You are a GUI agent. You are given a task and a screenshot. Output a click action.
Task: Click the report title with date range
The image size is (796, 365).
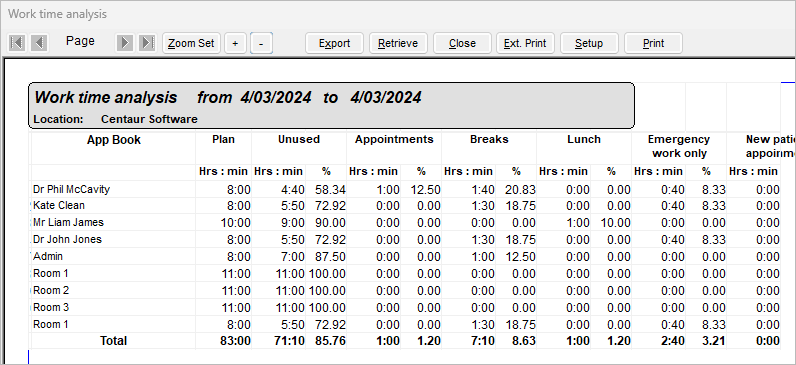(x=228, y=97)
